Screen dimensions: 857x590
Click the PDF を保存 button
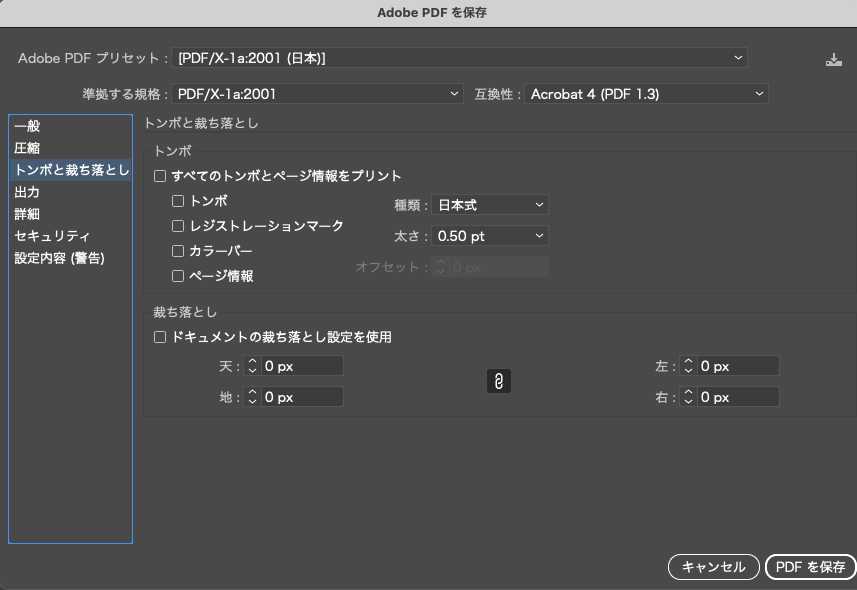coord(810,567)
